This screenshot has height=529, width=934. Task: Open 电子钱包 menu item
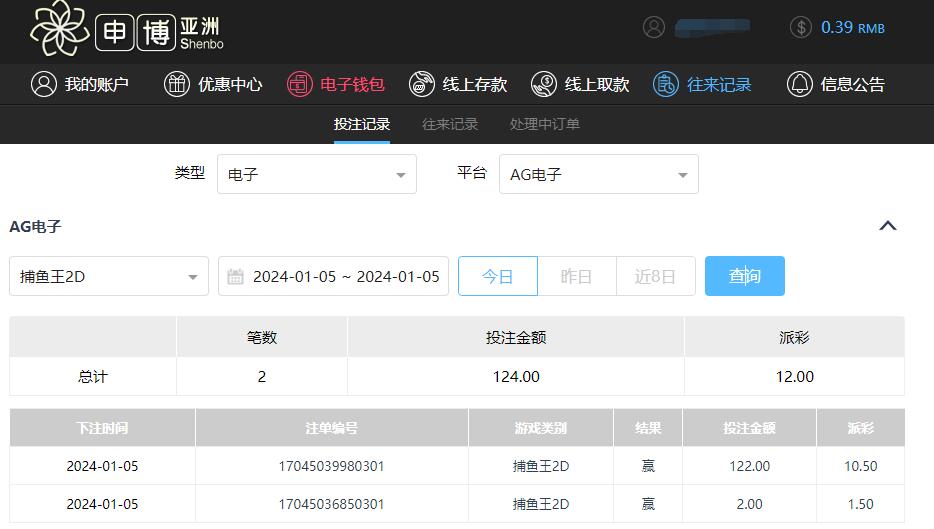[x=336, y=84]
